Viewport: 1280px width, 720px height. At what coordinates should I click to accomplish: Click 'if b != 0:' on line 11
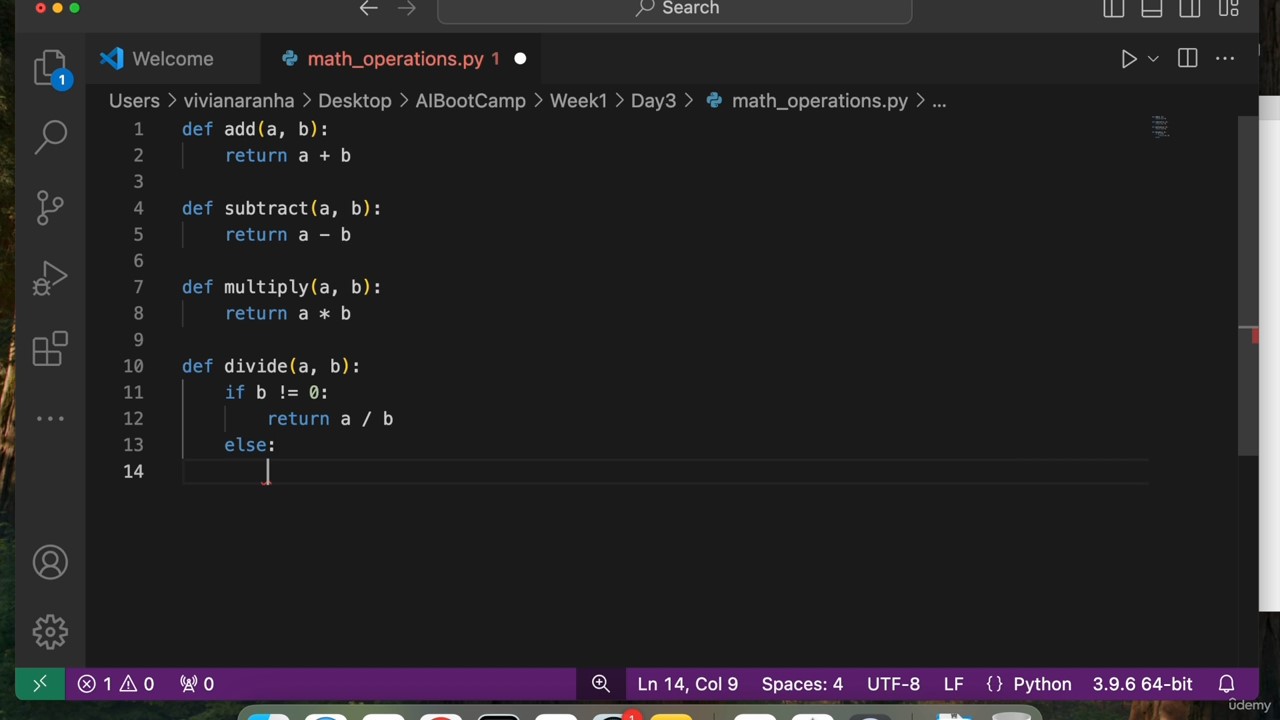[276, 392]
